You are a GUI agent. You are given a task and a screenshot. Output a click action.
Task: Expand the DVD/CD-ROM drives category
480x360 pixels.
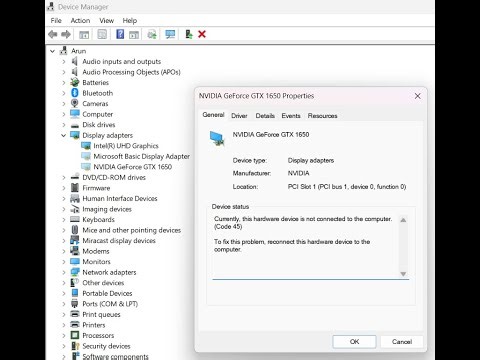(x=64, y=177)
